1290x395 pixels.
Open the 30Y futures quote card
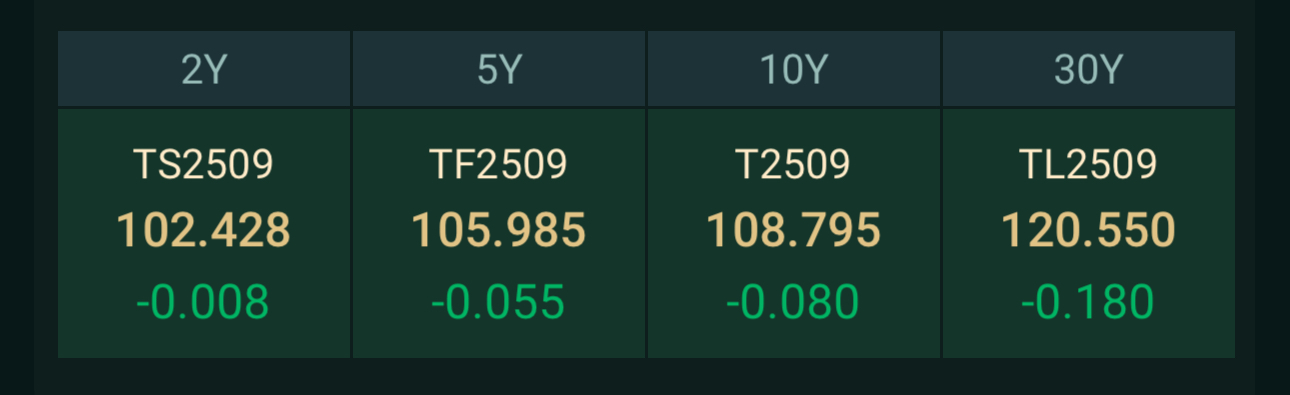pos(1089,233)
